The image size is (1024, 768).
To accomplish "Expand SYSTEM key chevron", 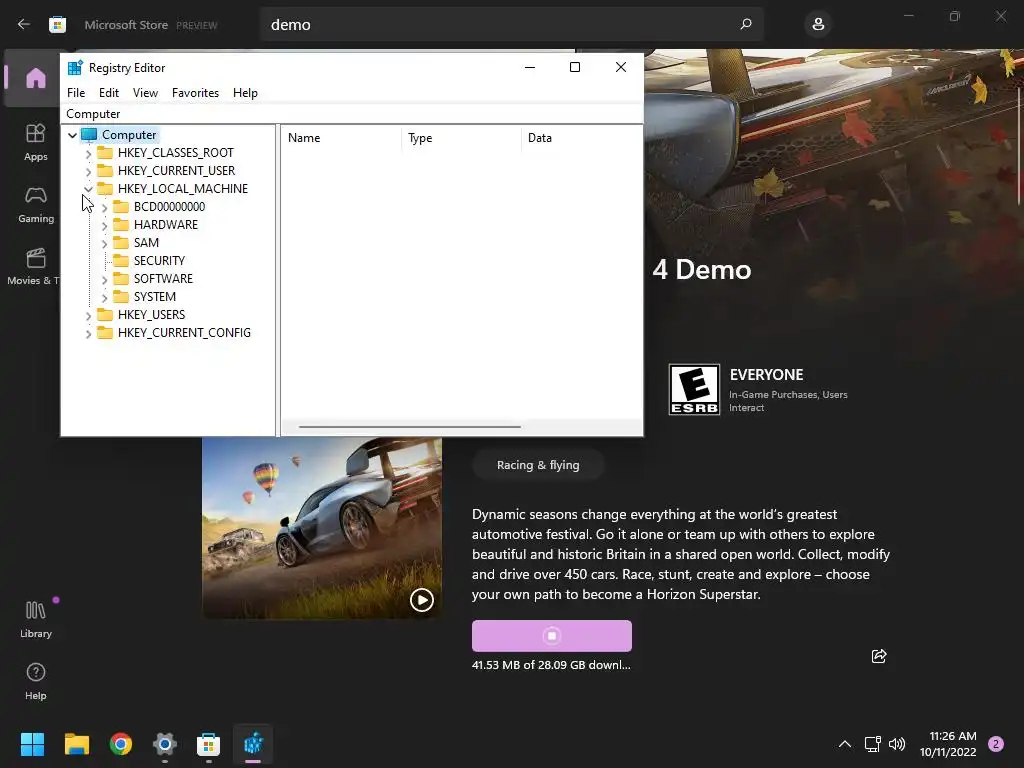I will point(104,297).
